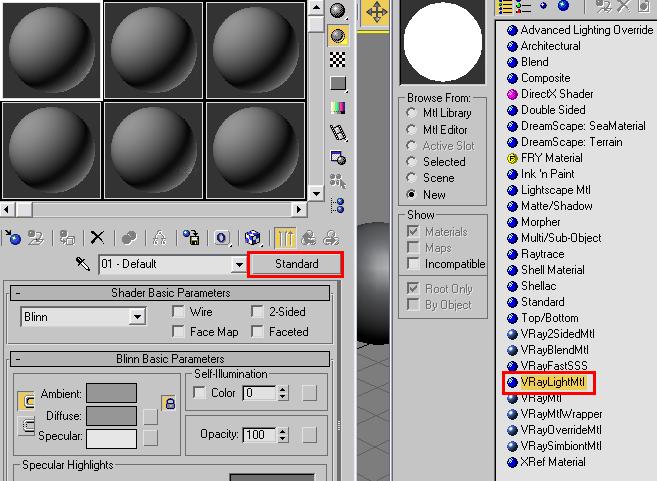Screen dimensions: 657x481
Task: Open the Diffuse color swatch
Action: tap(111, 416)
